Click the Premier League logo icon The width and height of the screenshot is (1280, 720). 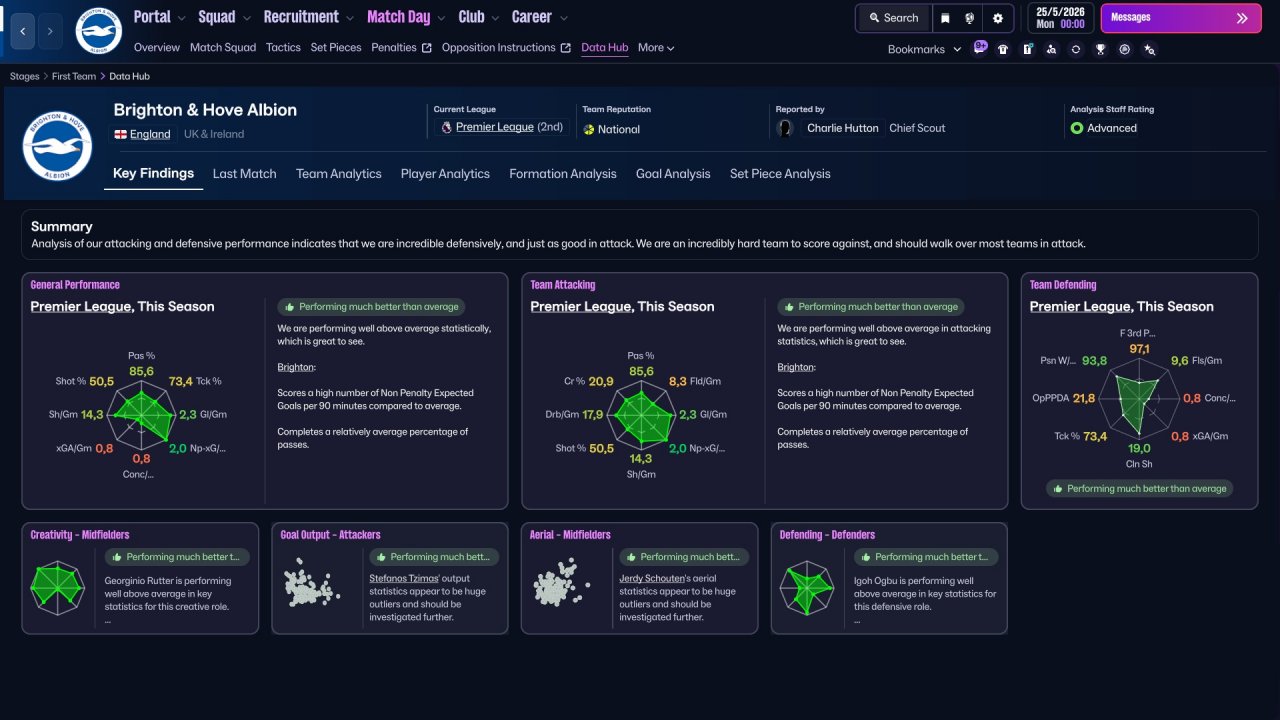(446, 128)
